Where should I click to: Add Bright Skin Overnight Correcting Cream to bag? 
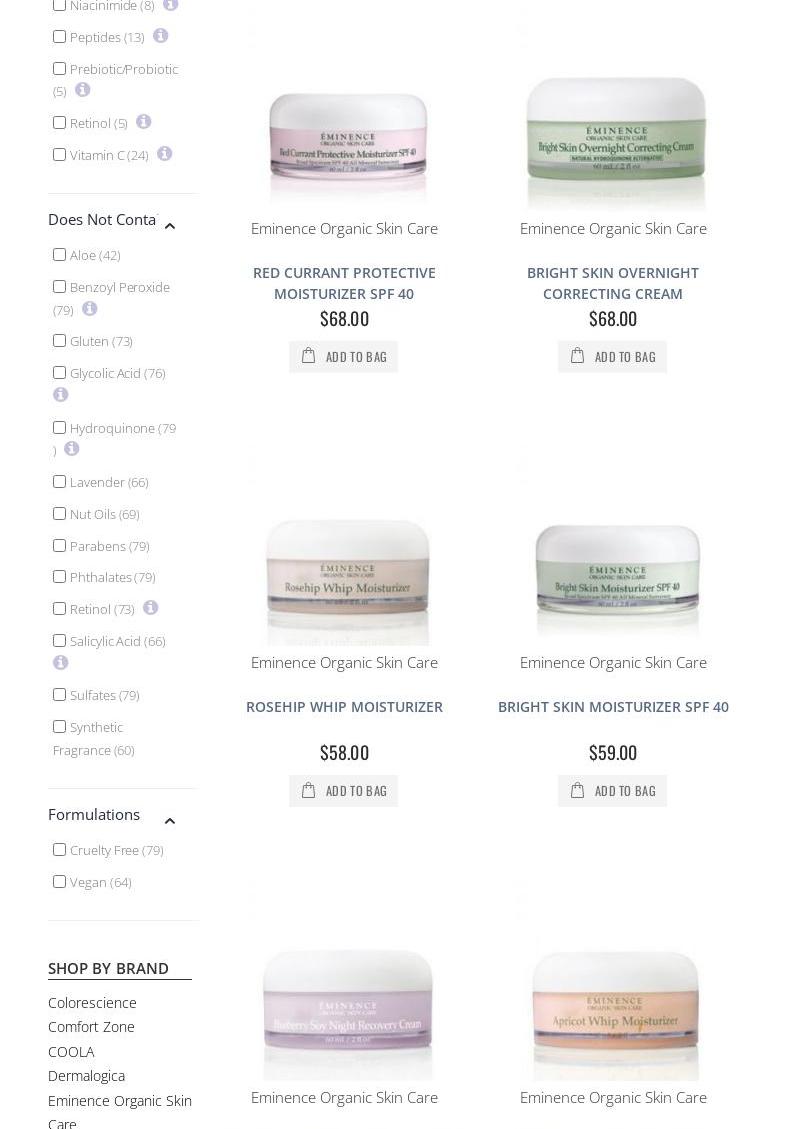click(613, 356)
